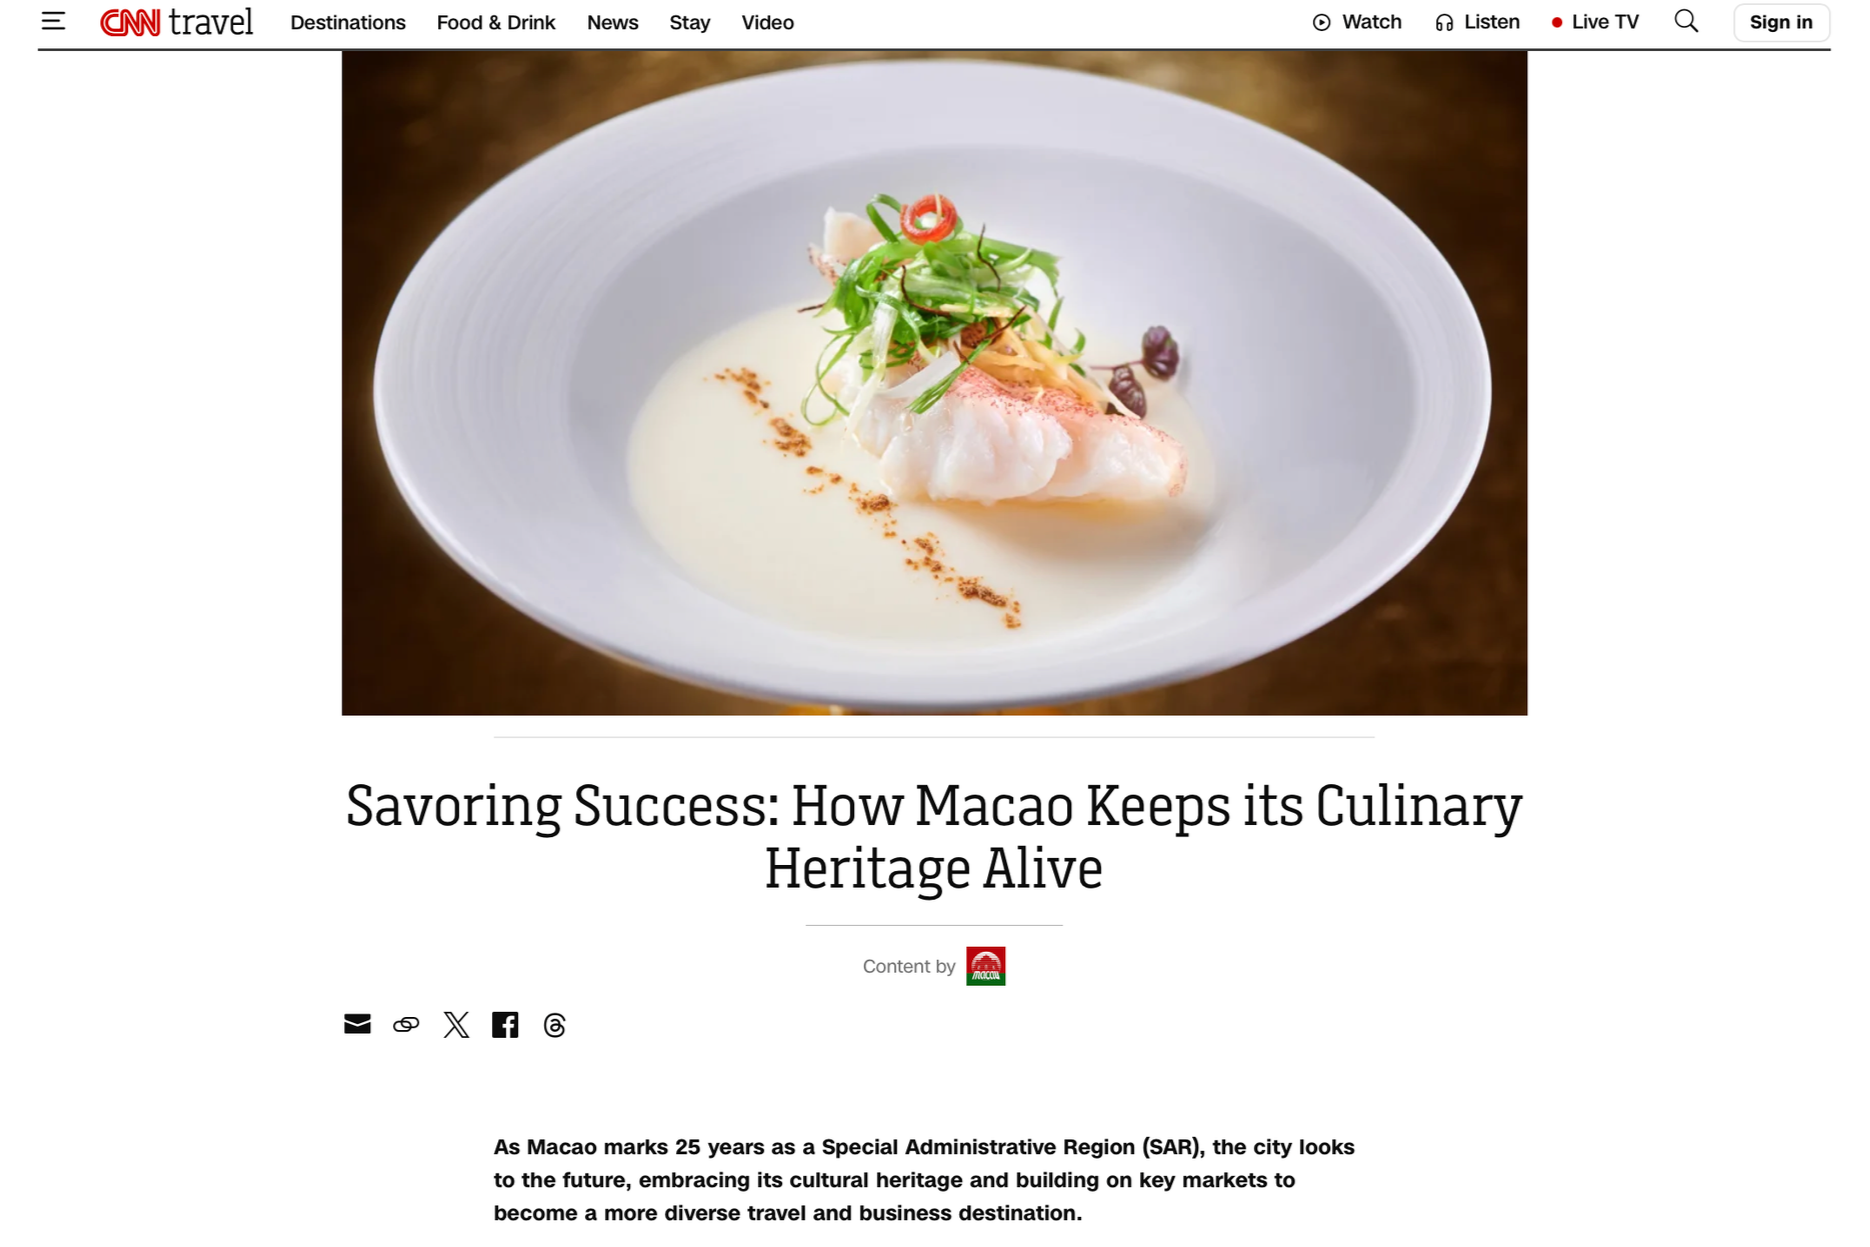This screenshot has width=1870, height=1247.
Task: Click the CNN logo
Action: pos(130,22)
